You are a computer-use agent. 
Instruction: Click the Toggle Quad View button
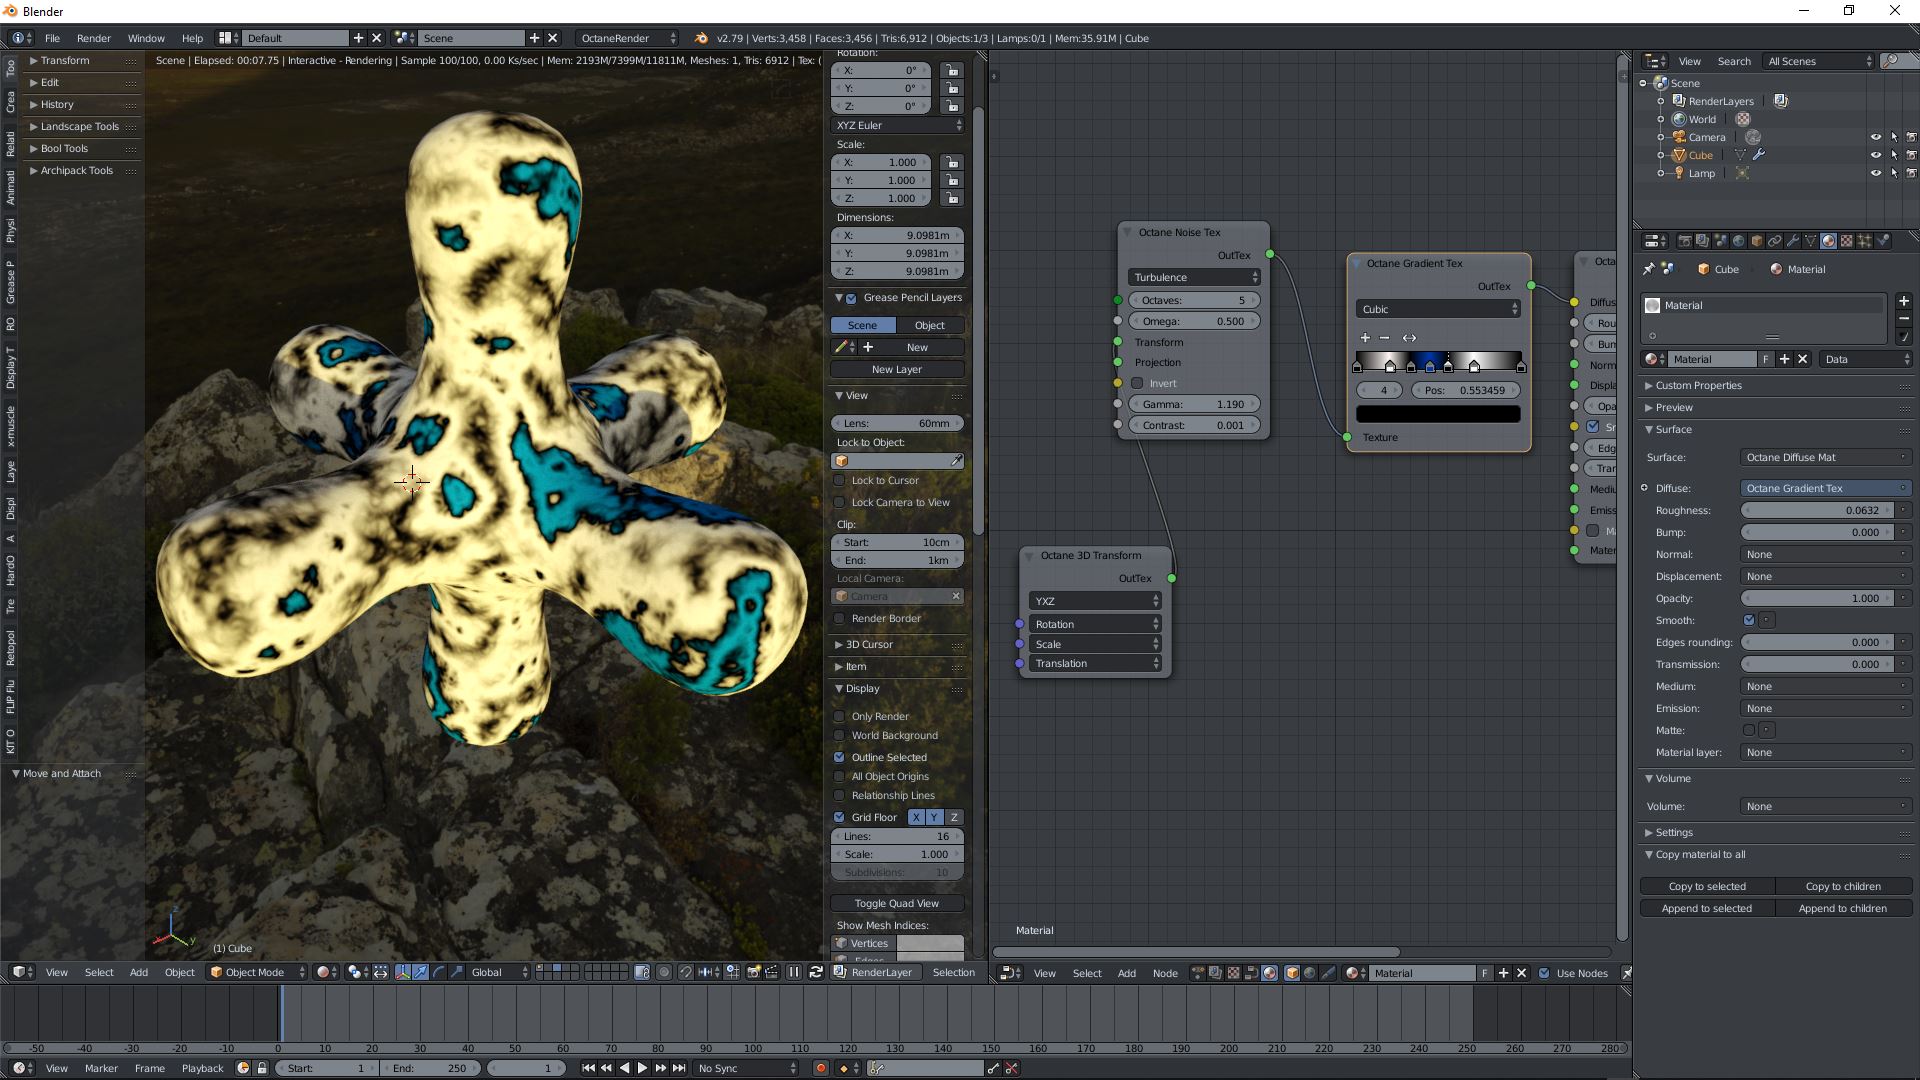[x=896, y=903]
